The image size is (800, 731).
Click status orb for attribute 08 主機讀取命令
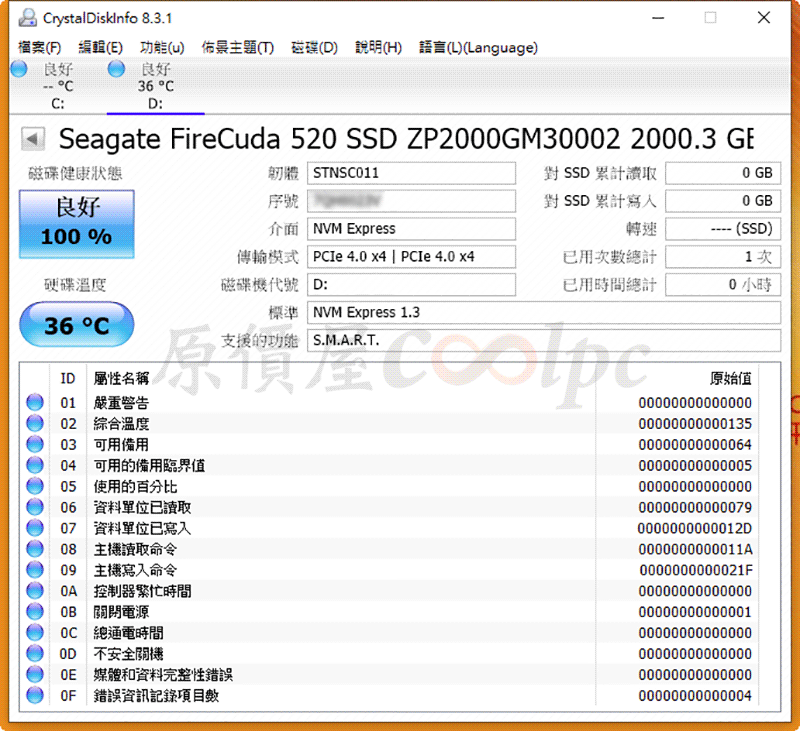35,549
